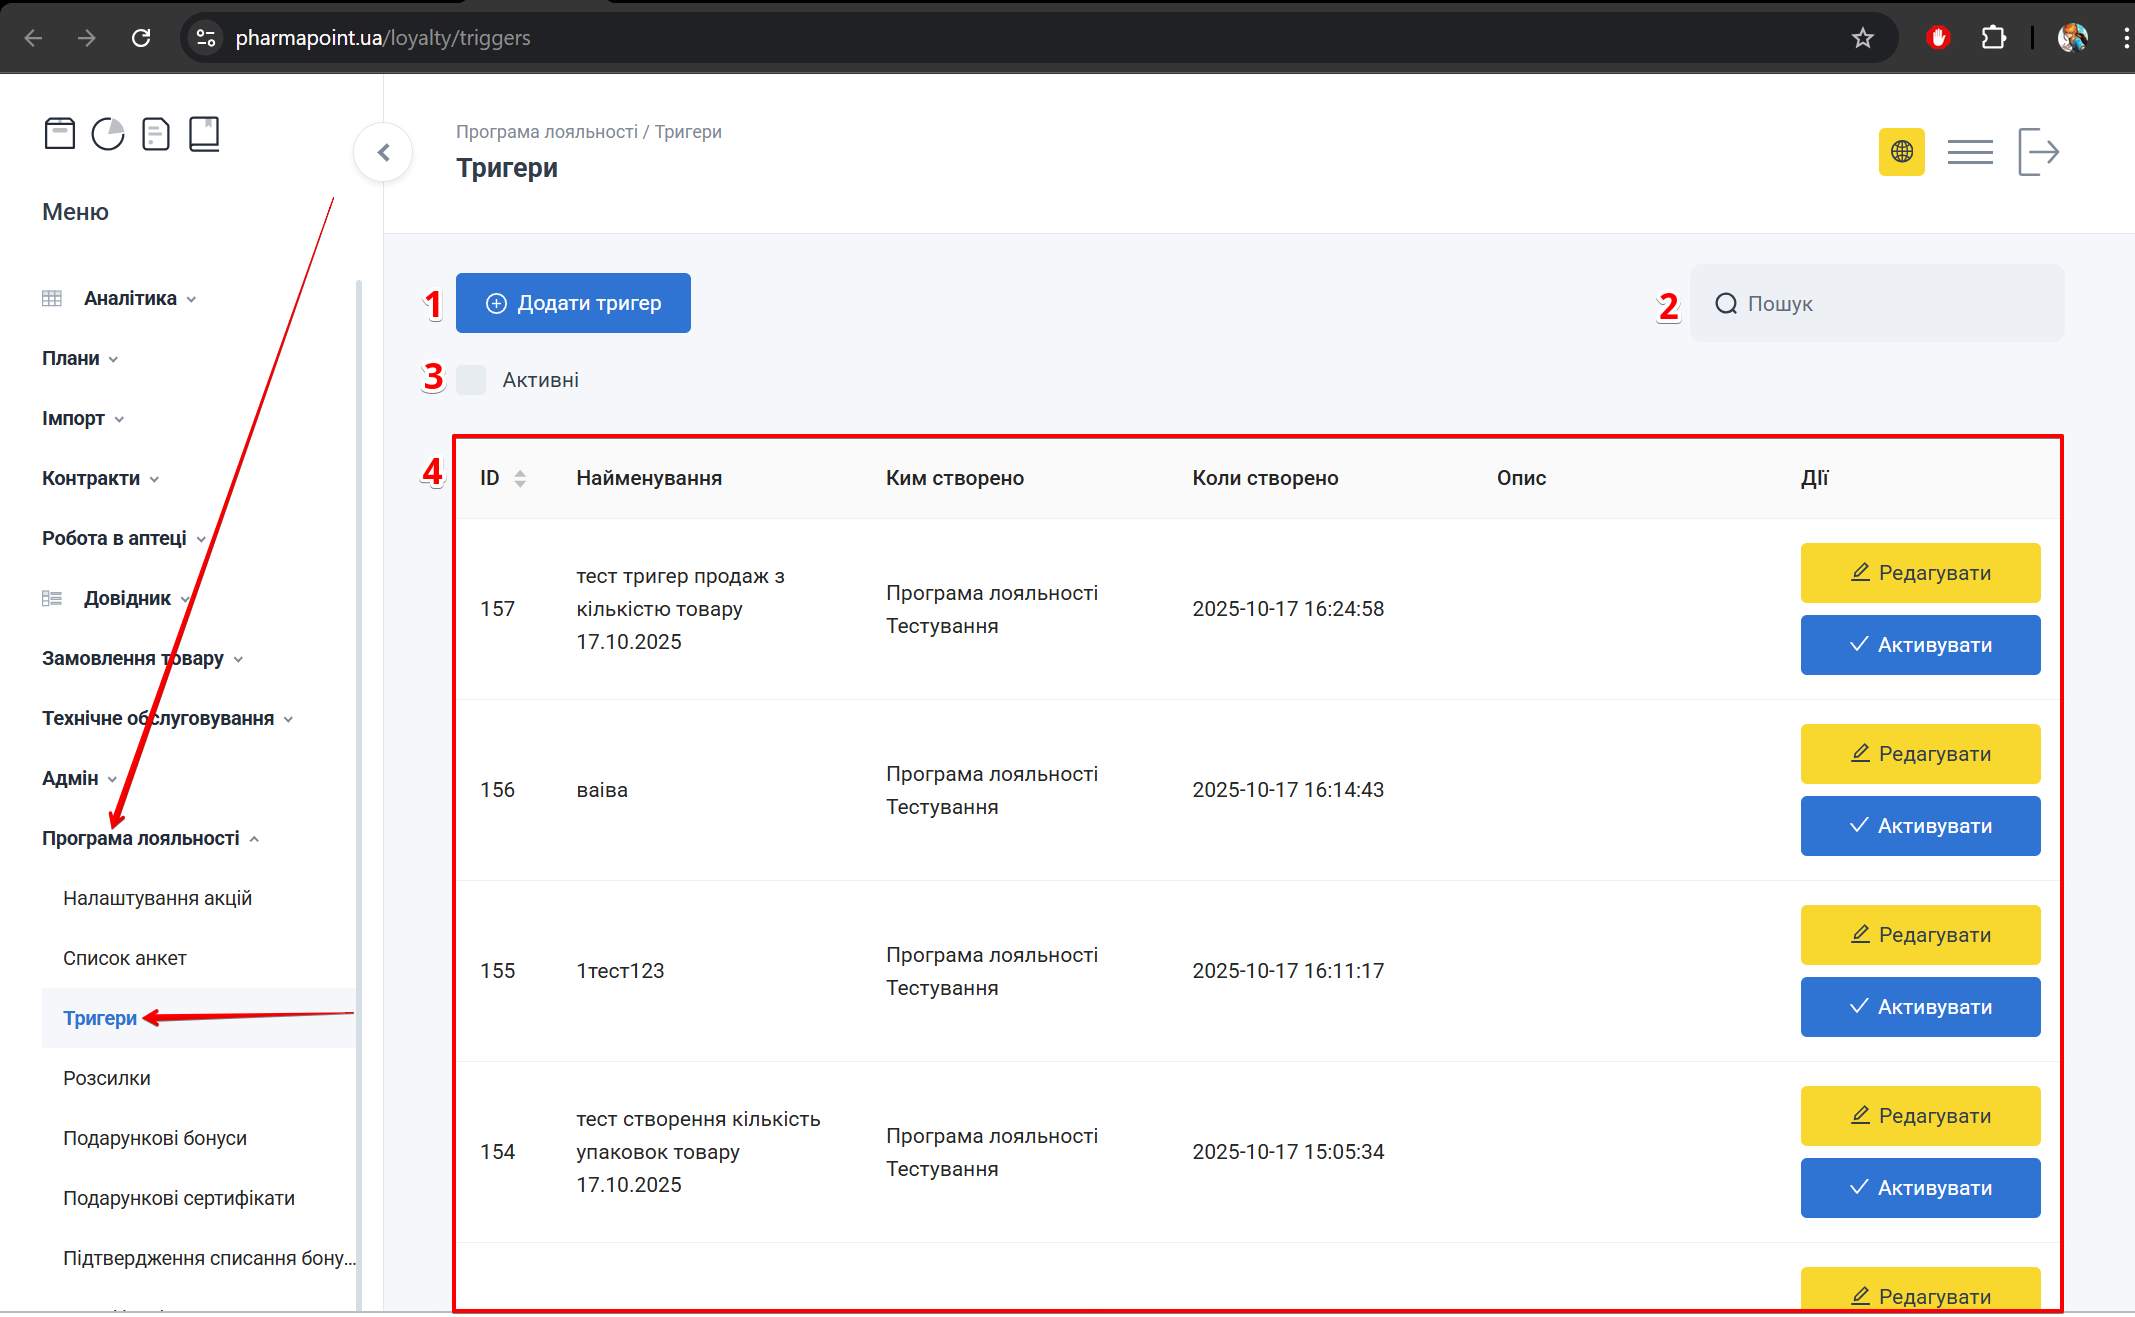This screenshot has width=2135, height=1317.
Task: Click the logout arrow icon
Action: coord(2038,152)
